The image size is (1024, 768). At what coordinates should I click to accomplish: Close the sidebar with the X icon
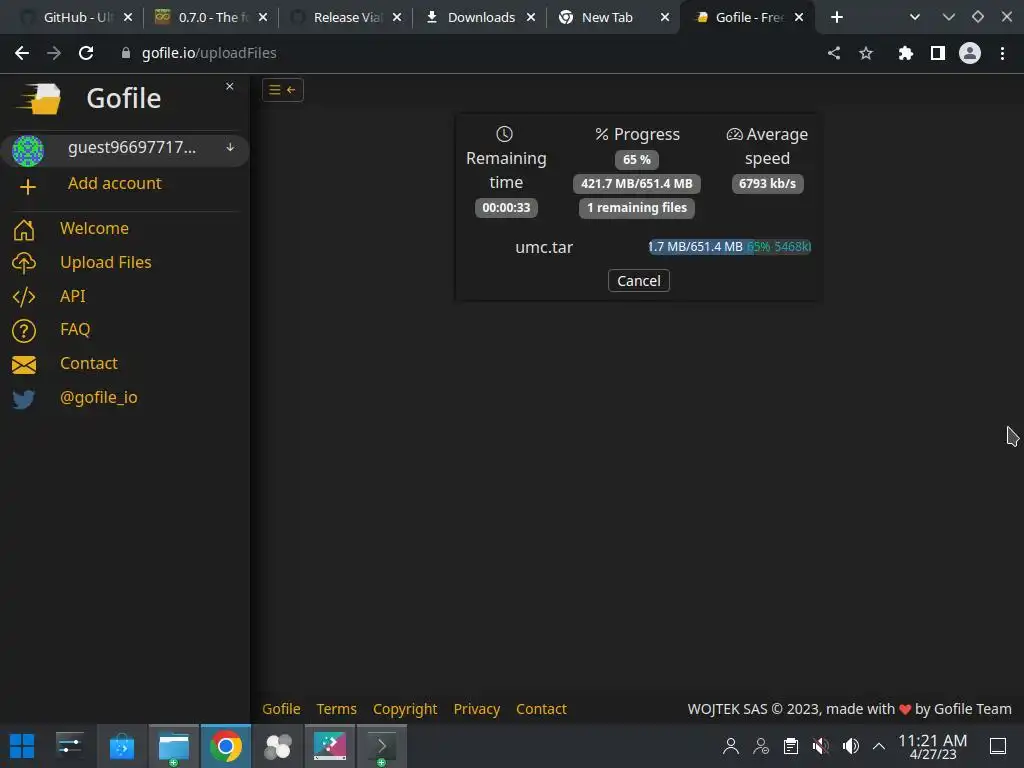[x=229, y=86]
